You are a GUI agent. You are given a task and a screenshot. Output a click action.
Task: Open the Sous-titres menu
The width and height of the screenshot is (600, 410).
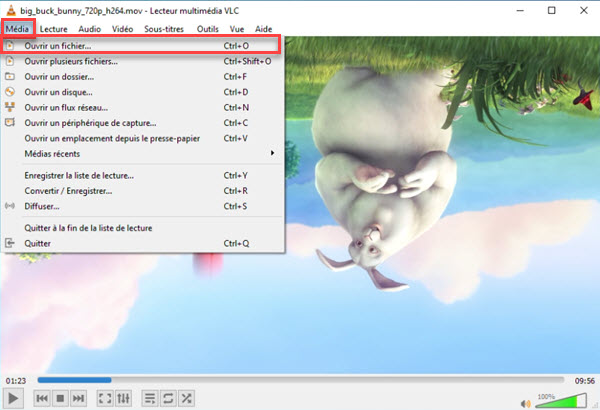coord(164,29)
